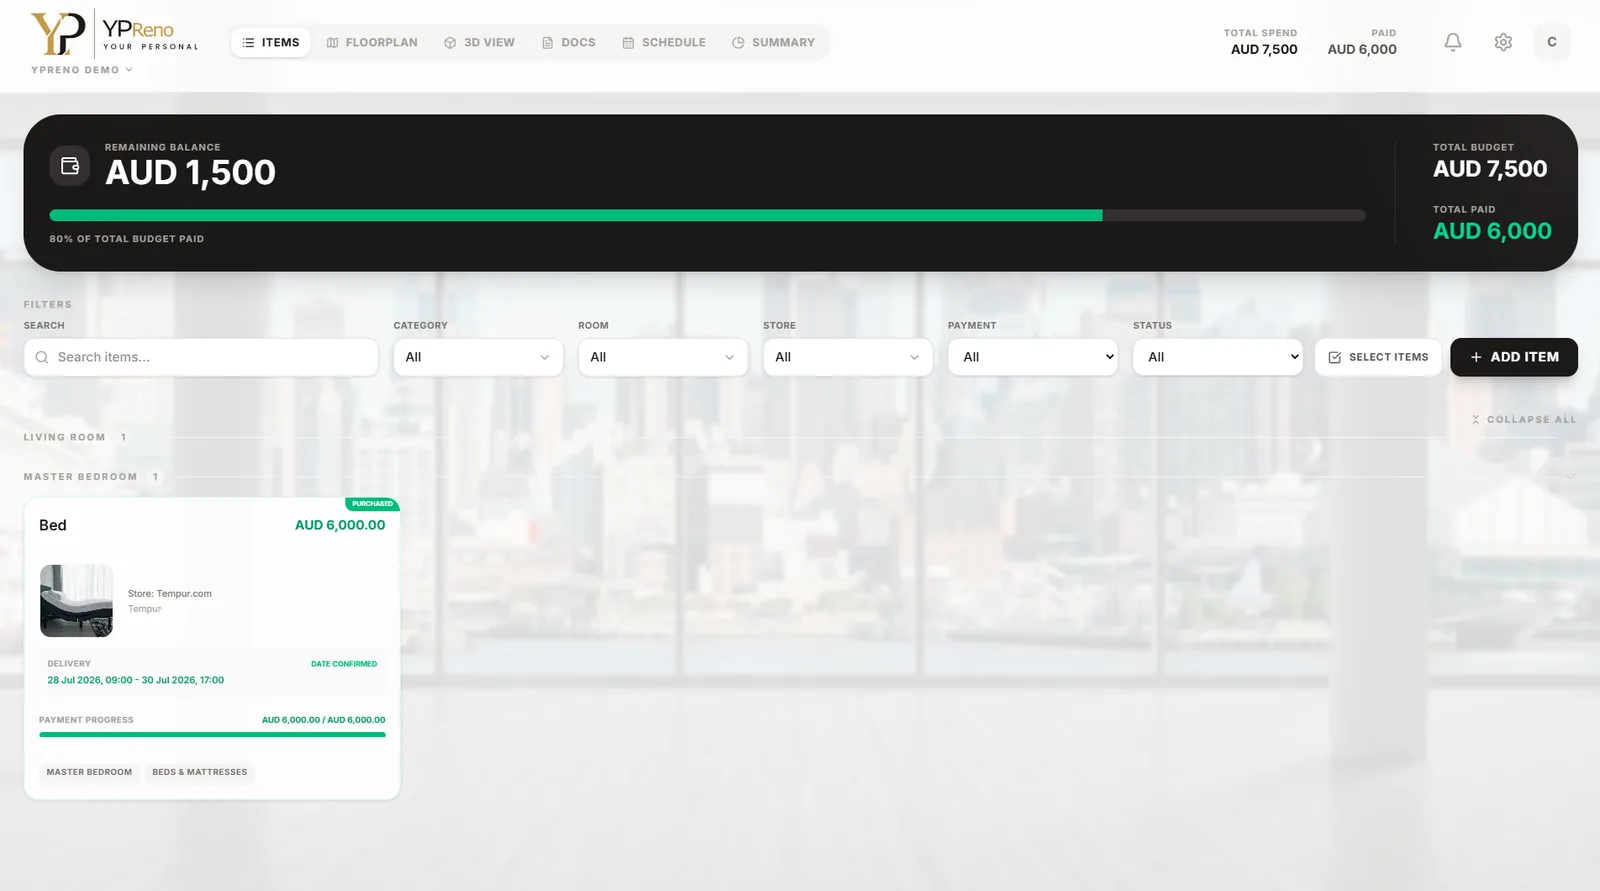
Task: Click the Paid AUD 6,000 header value
Action: coord(1362,49)
